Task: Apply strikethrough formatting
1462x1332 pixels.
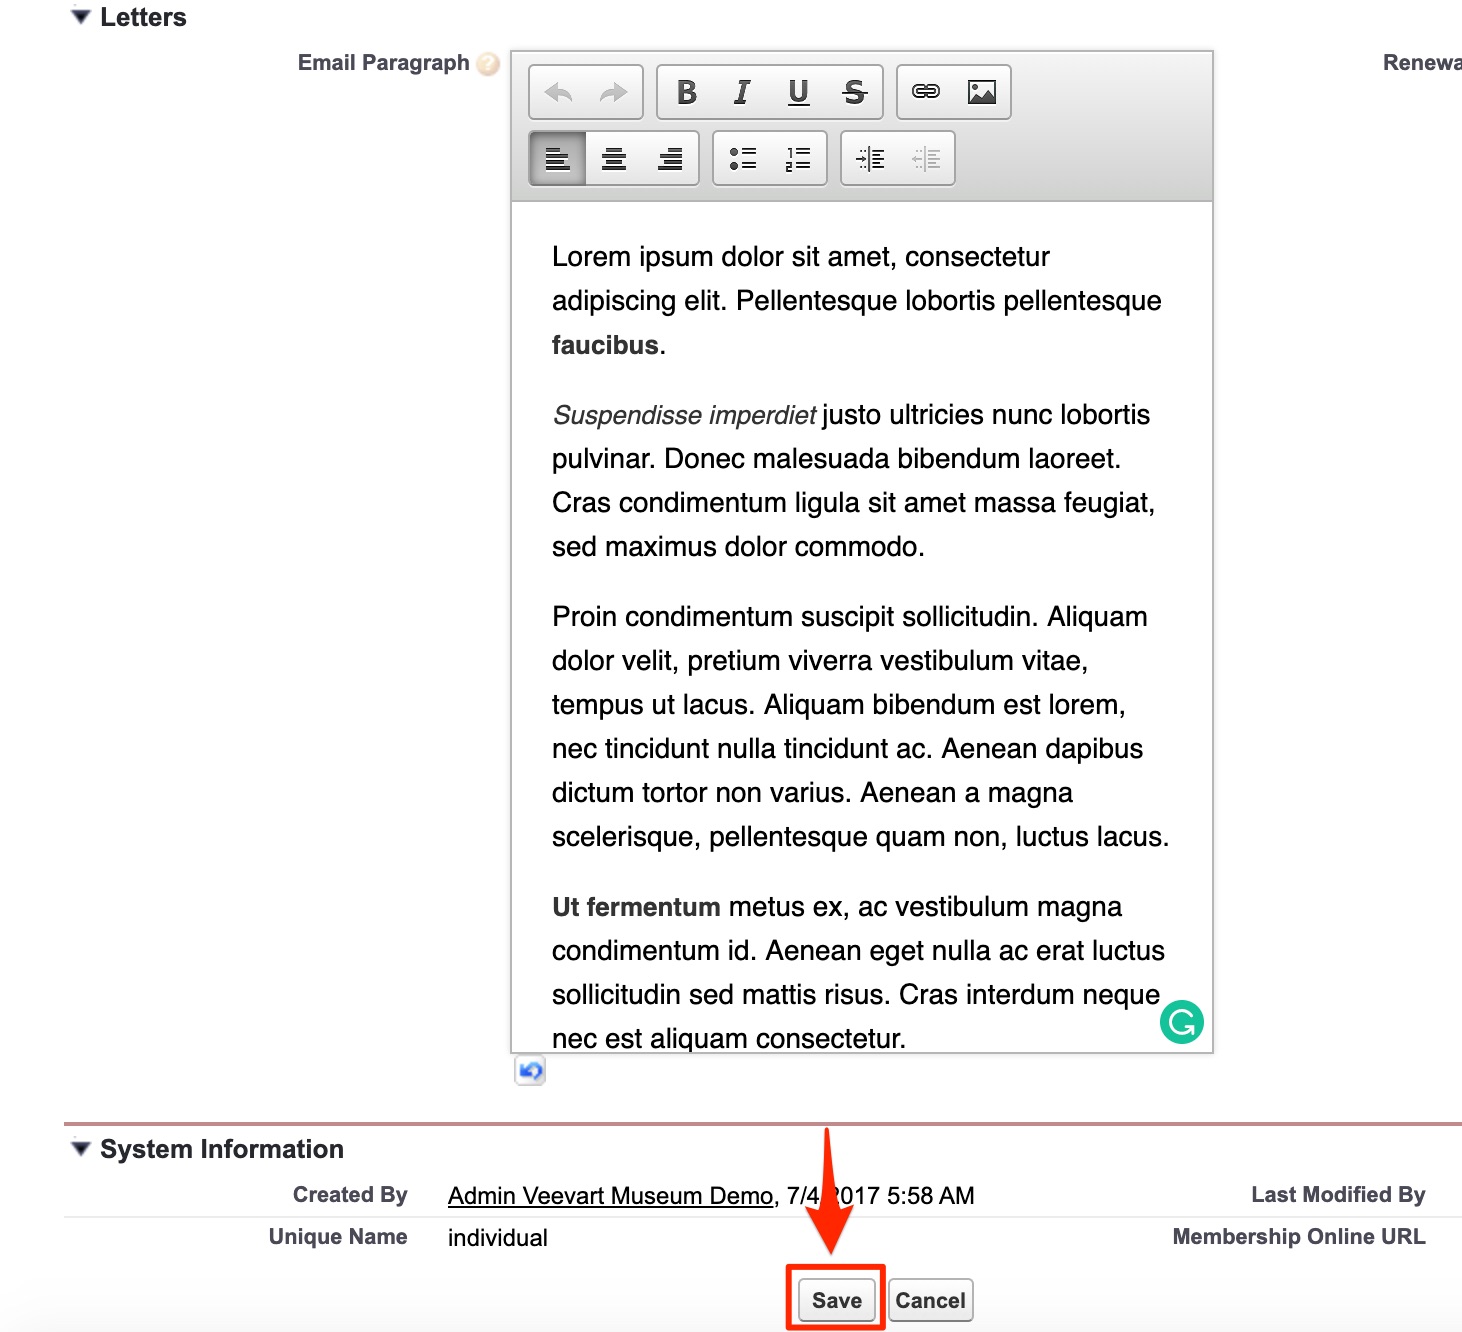Action: coord(854,92)
